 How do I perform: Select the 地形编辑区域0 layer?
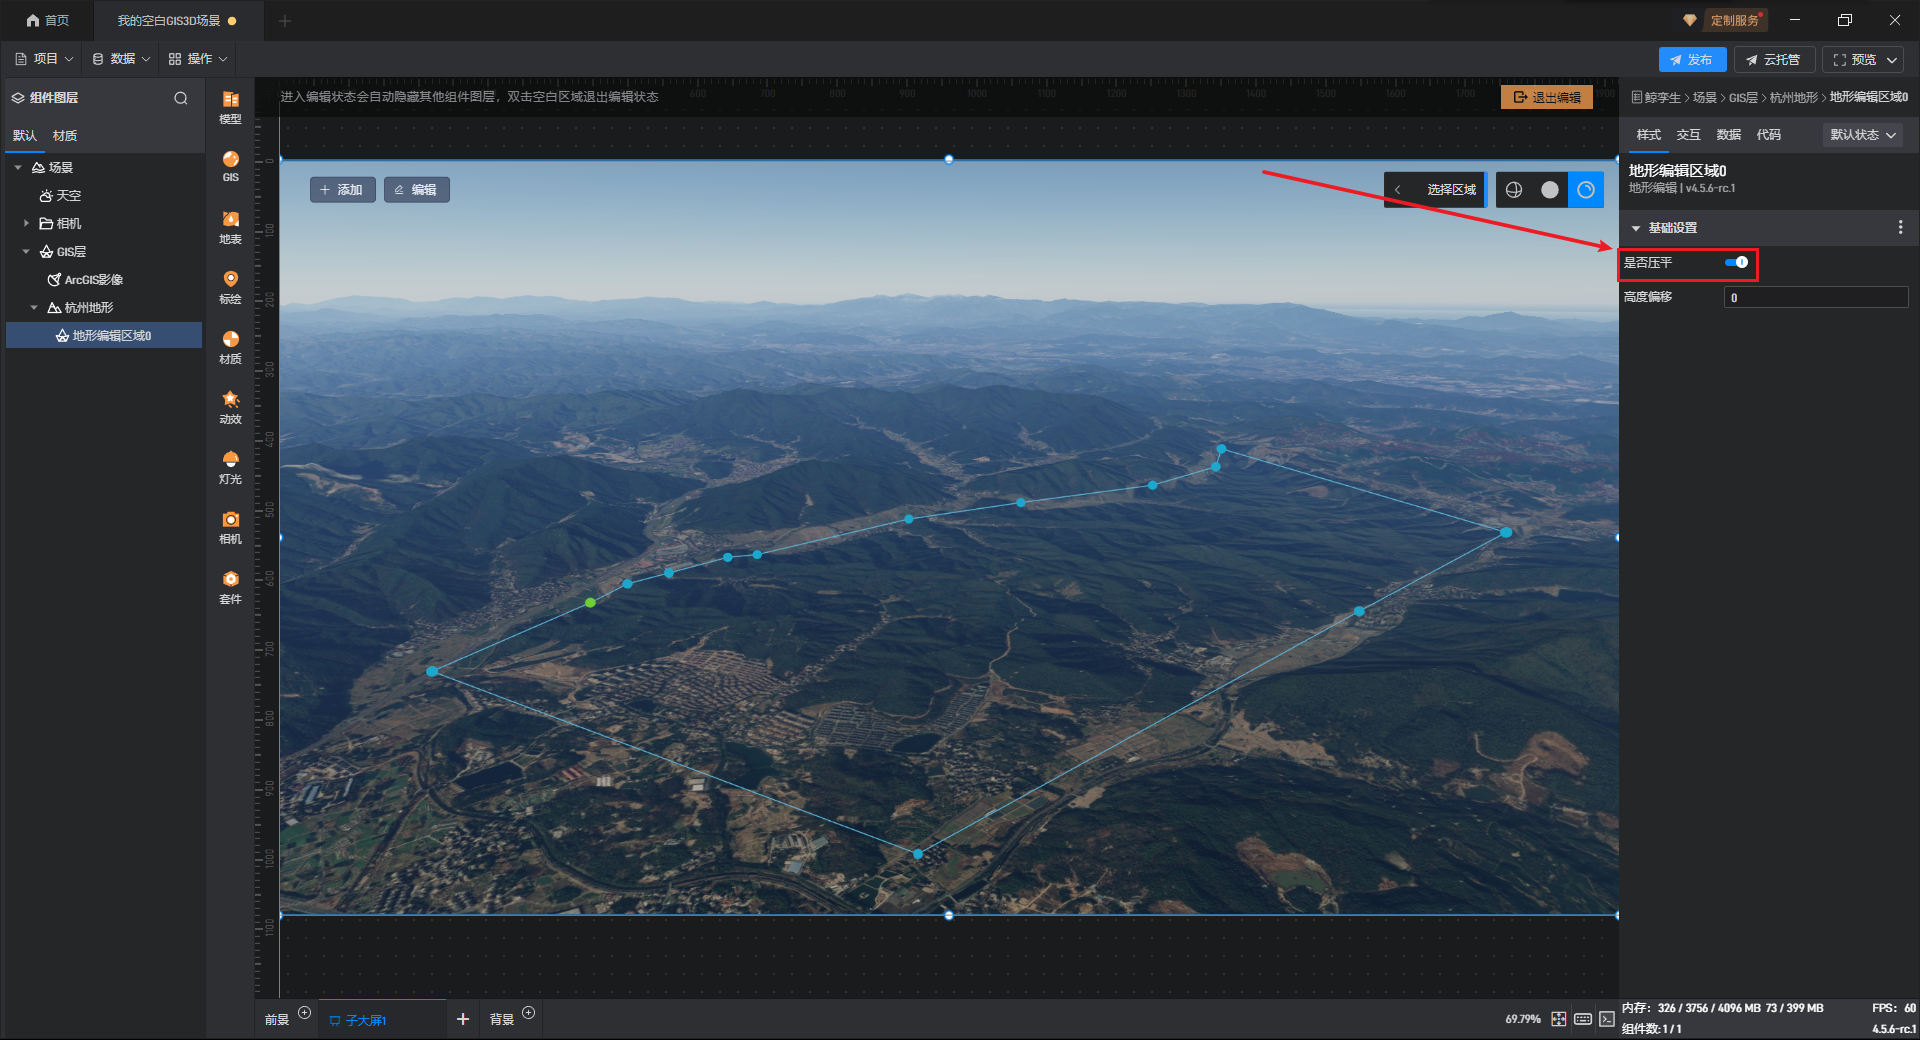click(x=104, y=336)
